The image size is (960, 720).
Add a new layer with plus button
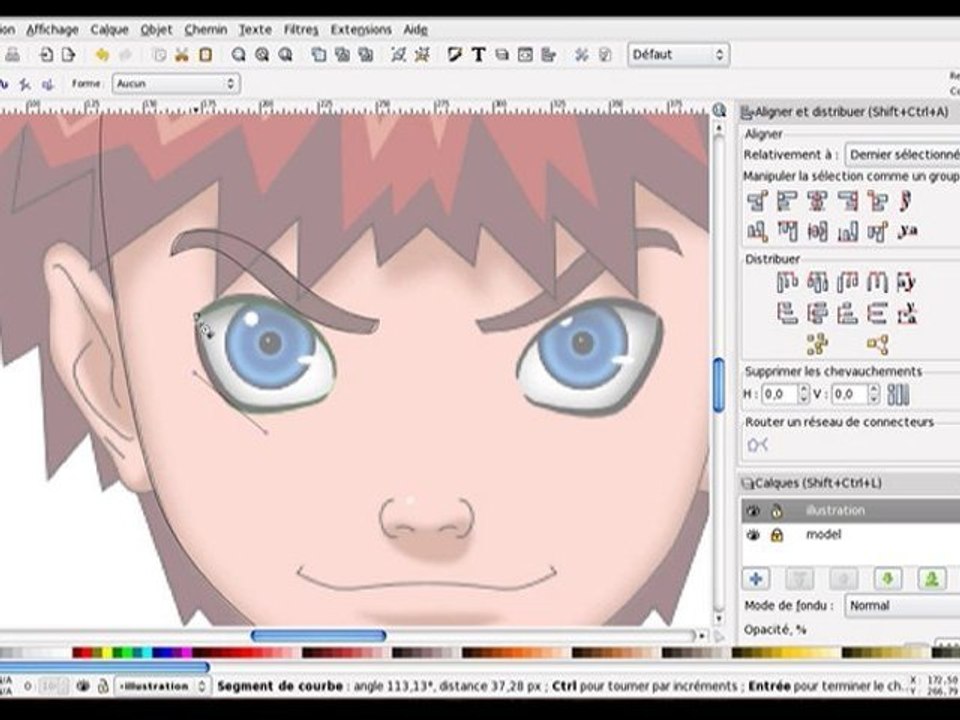pyautogui.click(x=756, y=579)
